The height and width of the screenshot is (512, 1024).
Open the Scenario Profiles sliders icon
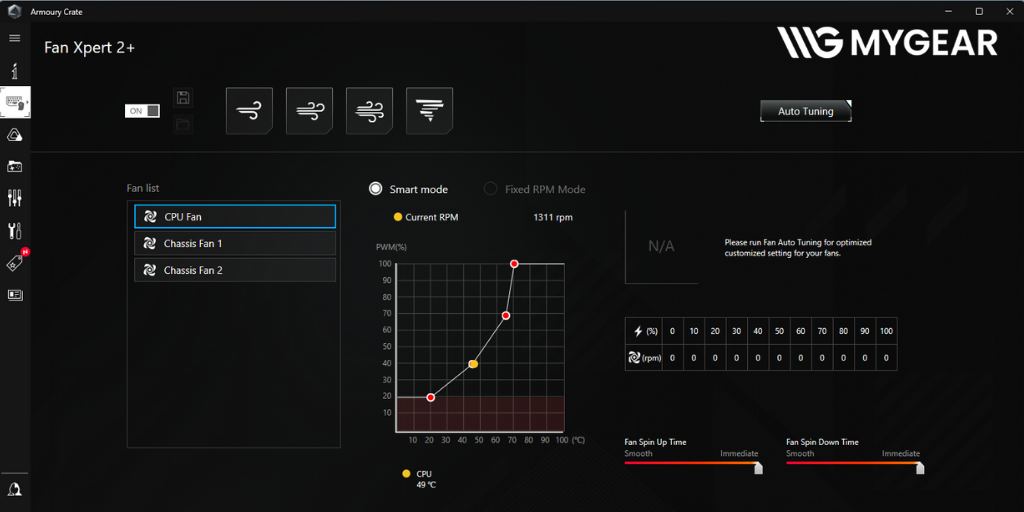coord(14,198)
